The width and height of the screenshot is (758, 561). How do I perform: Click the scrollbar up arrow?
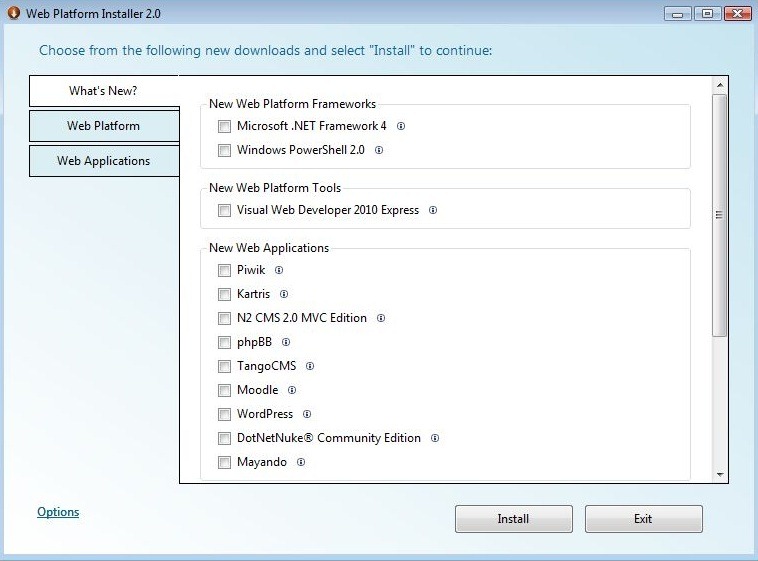click(719, 85)
